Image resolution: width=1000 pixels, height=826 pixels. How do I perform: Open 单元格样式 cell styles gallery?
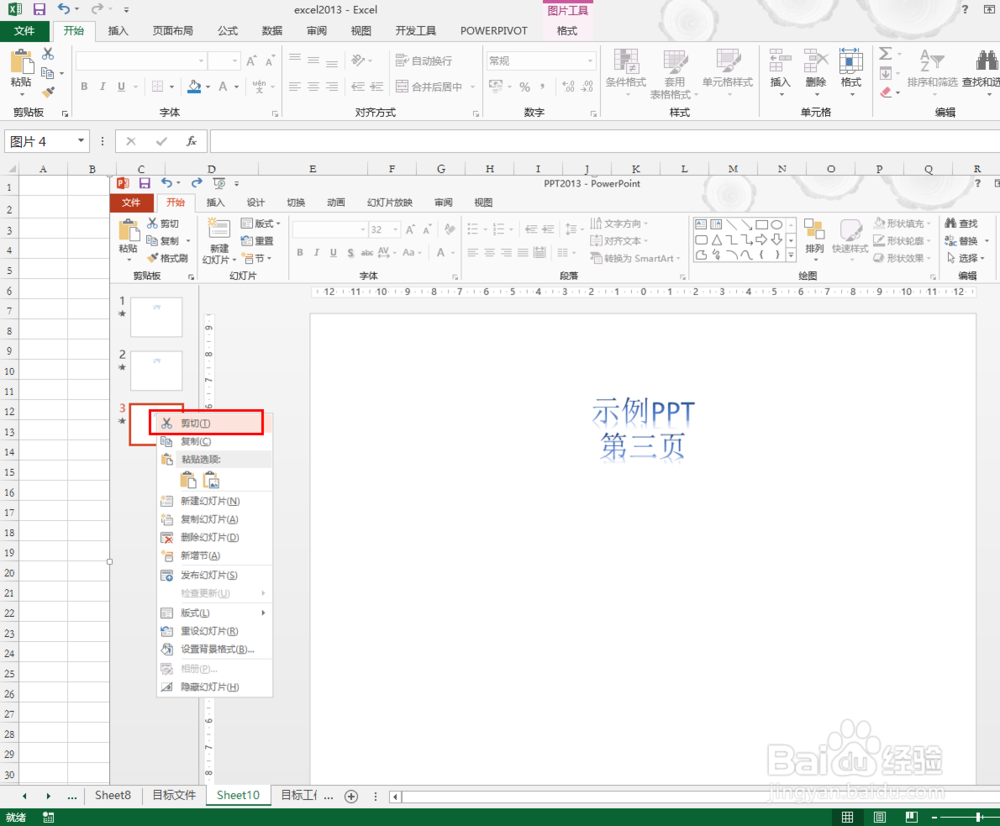728,72
